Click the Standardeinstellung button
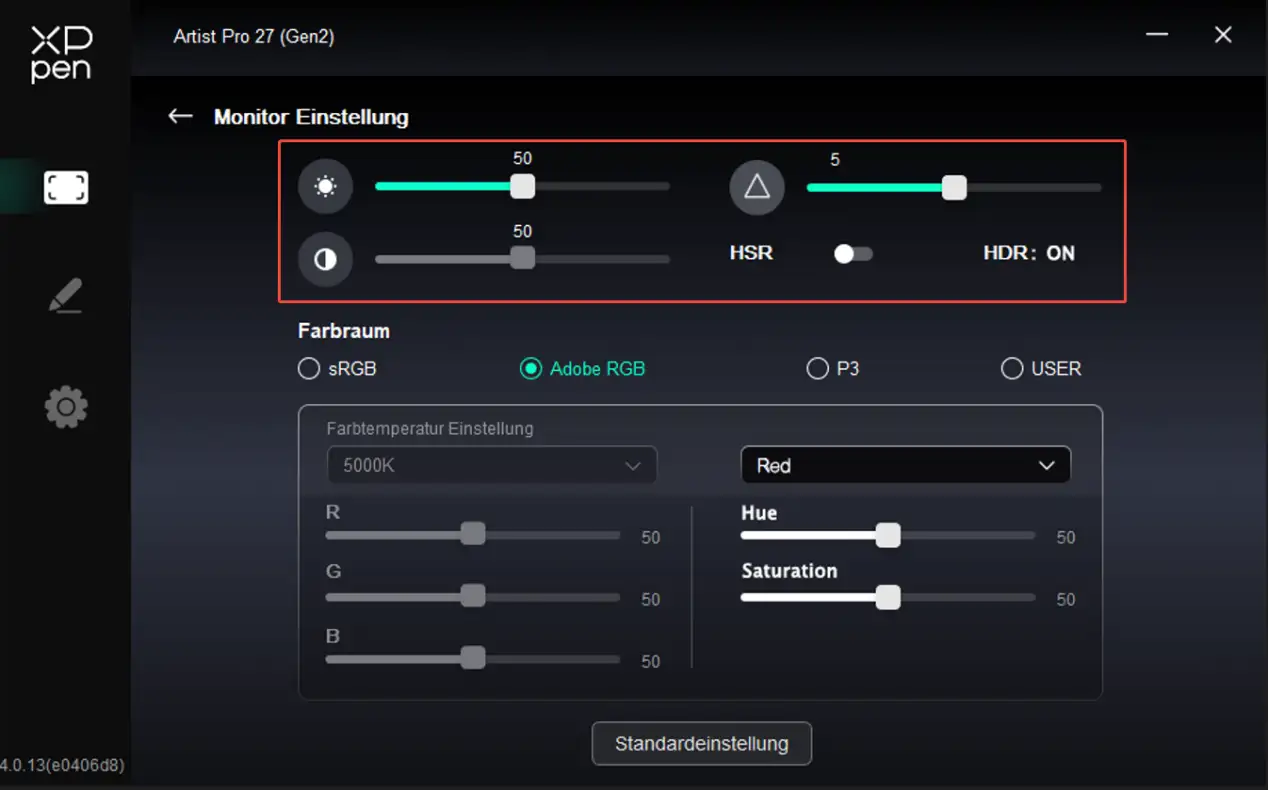The image size is (1268, 790). (x=701, y=744)
